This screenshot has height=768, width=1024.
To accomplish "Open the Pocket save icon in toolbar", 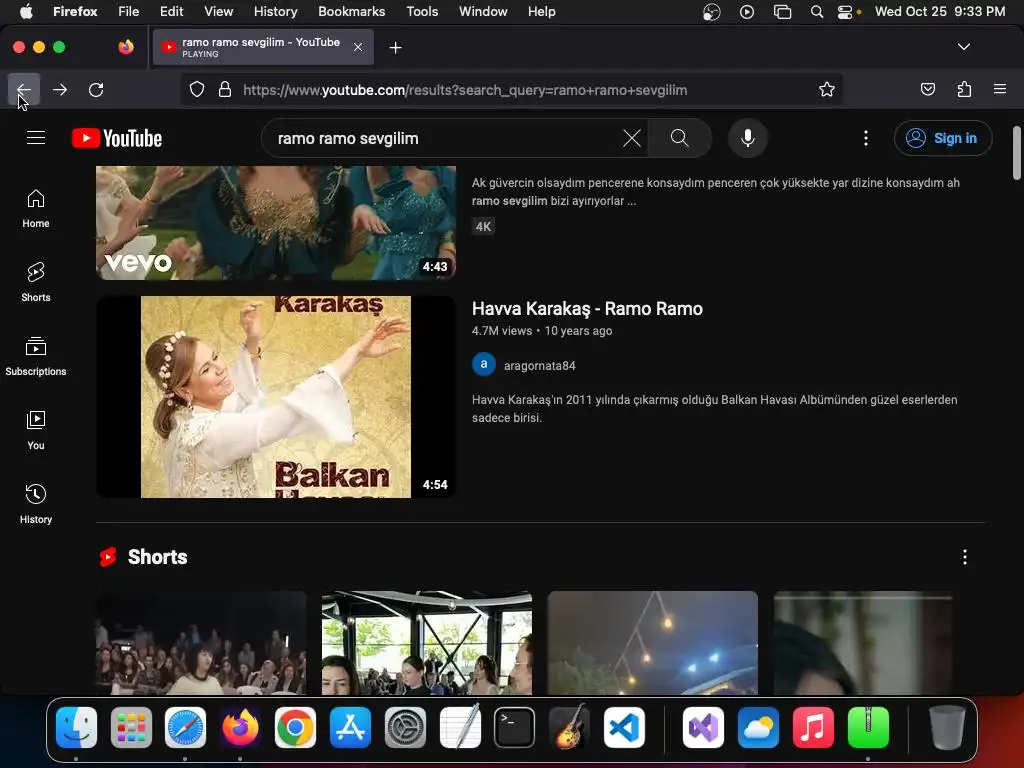I will tap(927, 89).
